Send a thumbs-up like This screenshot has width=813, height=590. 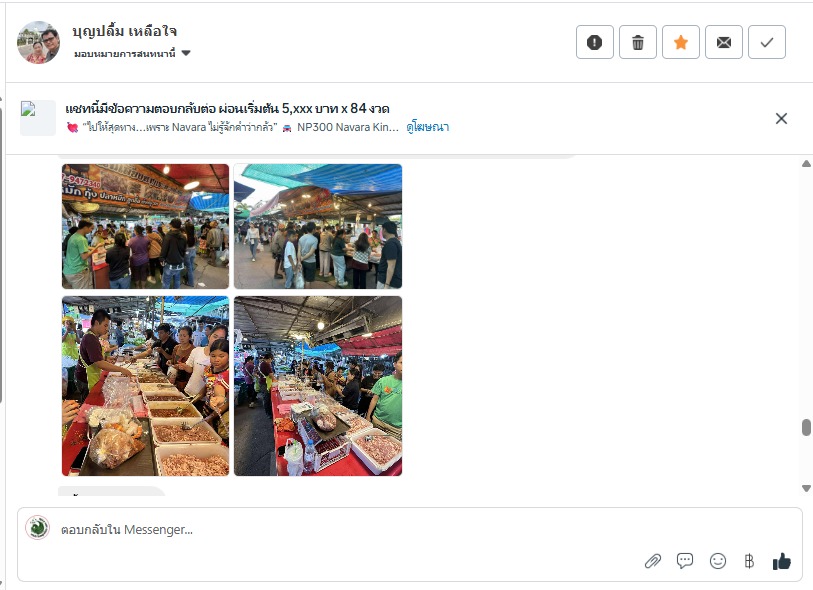781,561
